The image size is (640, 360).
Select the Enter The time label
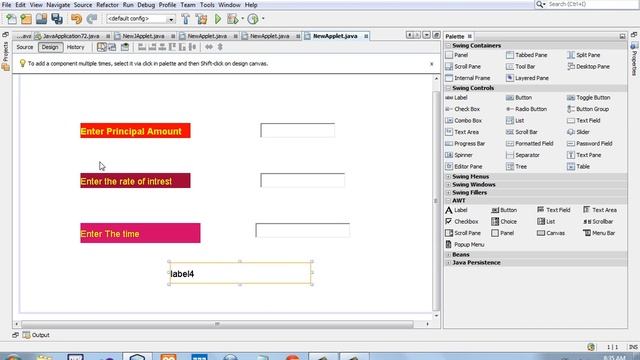coord(140,233)
